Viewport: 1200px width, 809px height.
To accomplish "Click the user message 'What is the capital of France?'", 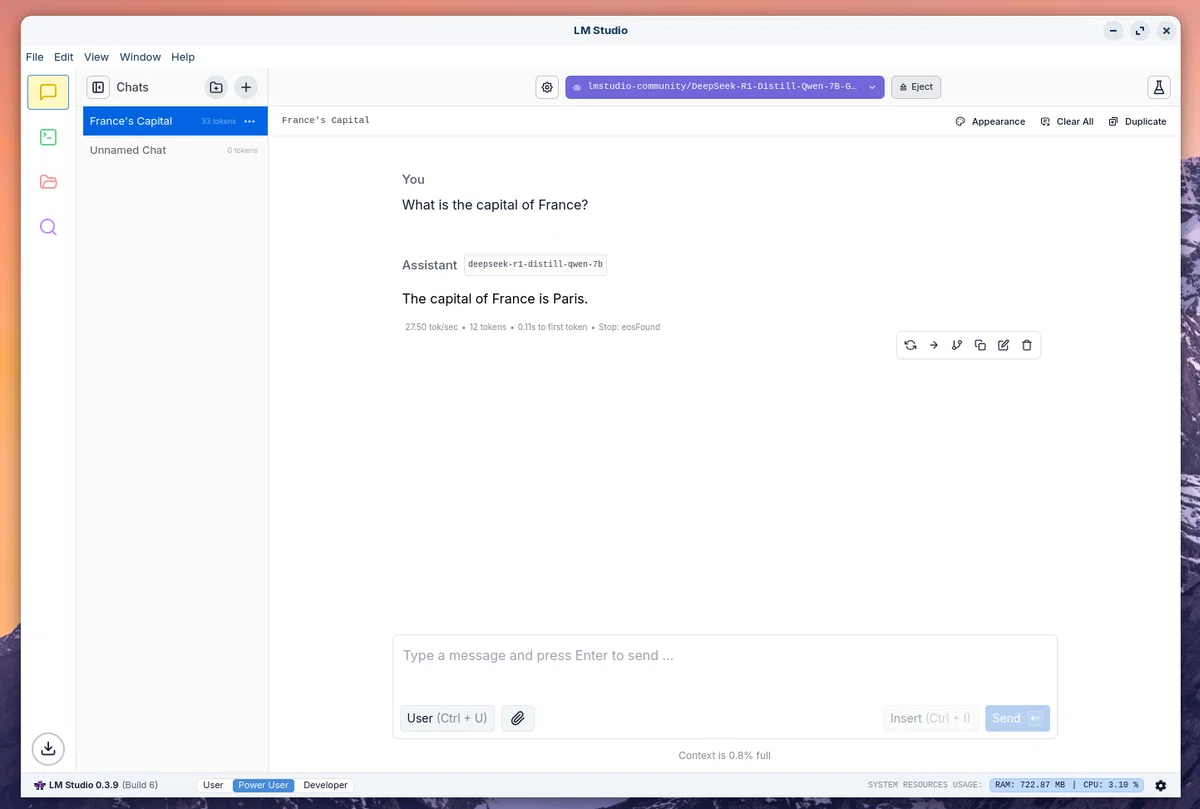I will point(495,205).
